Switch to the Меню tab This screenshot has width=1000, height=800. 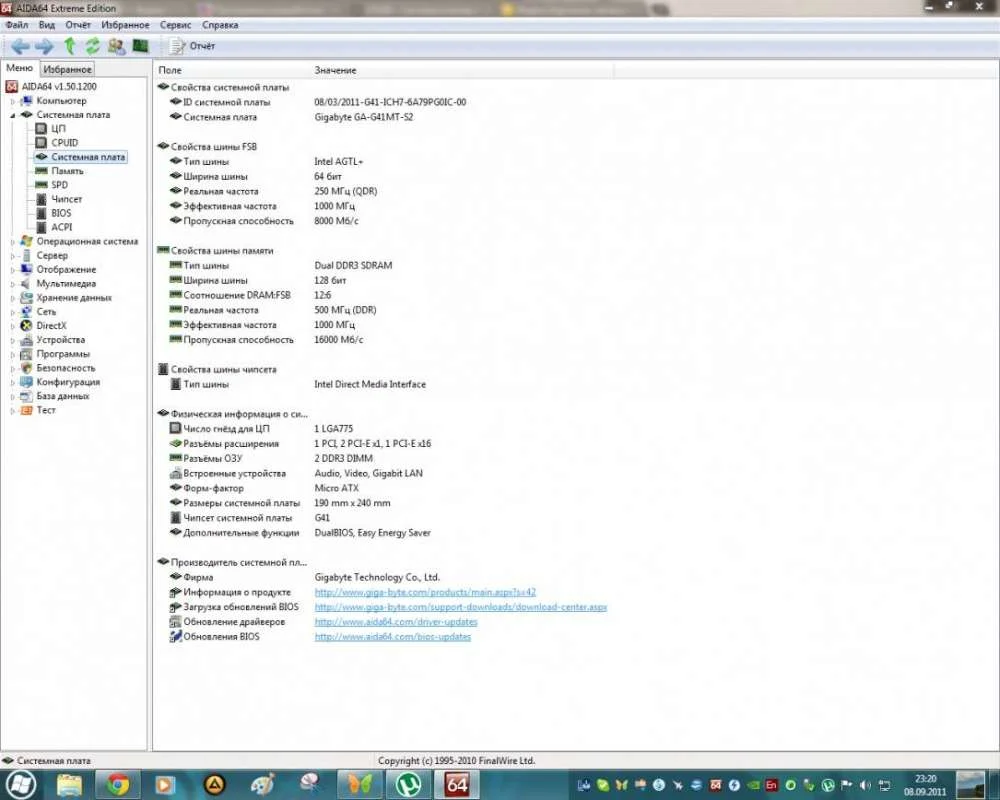tap(19, 68)
